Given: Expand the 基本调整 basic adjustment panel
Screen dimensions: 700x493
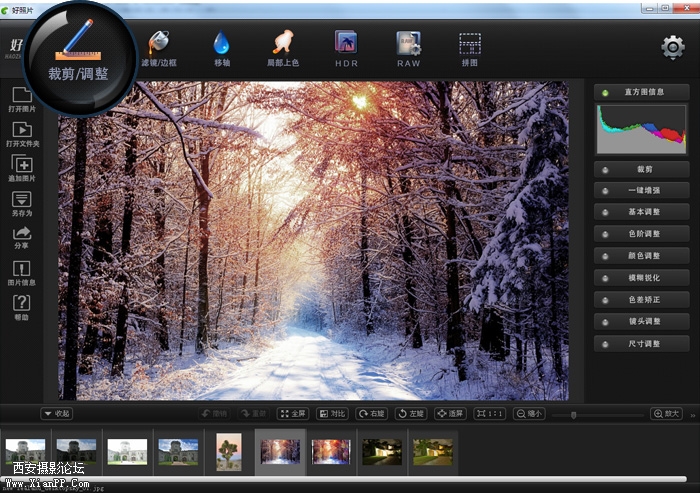Looking at the screenshot, I should (641, 212).
